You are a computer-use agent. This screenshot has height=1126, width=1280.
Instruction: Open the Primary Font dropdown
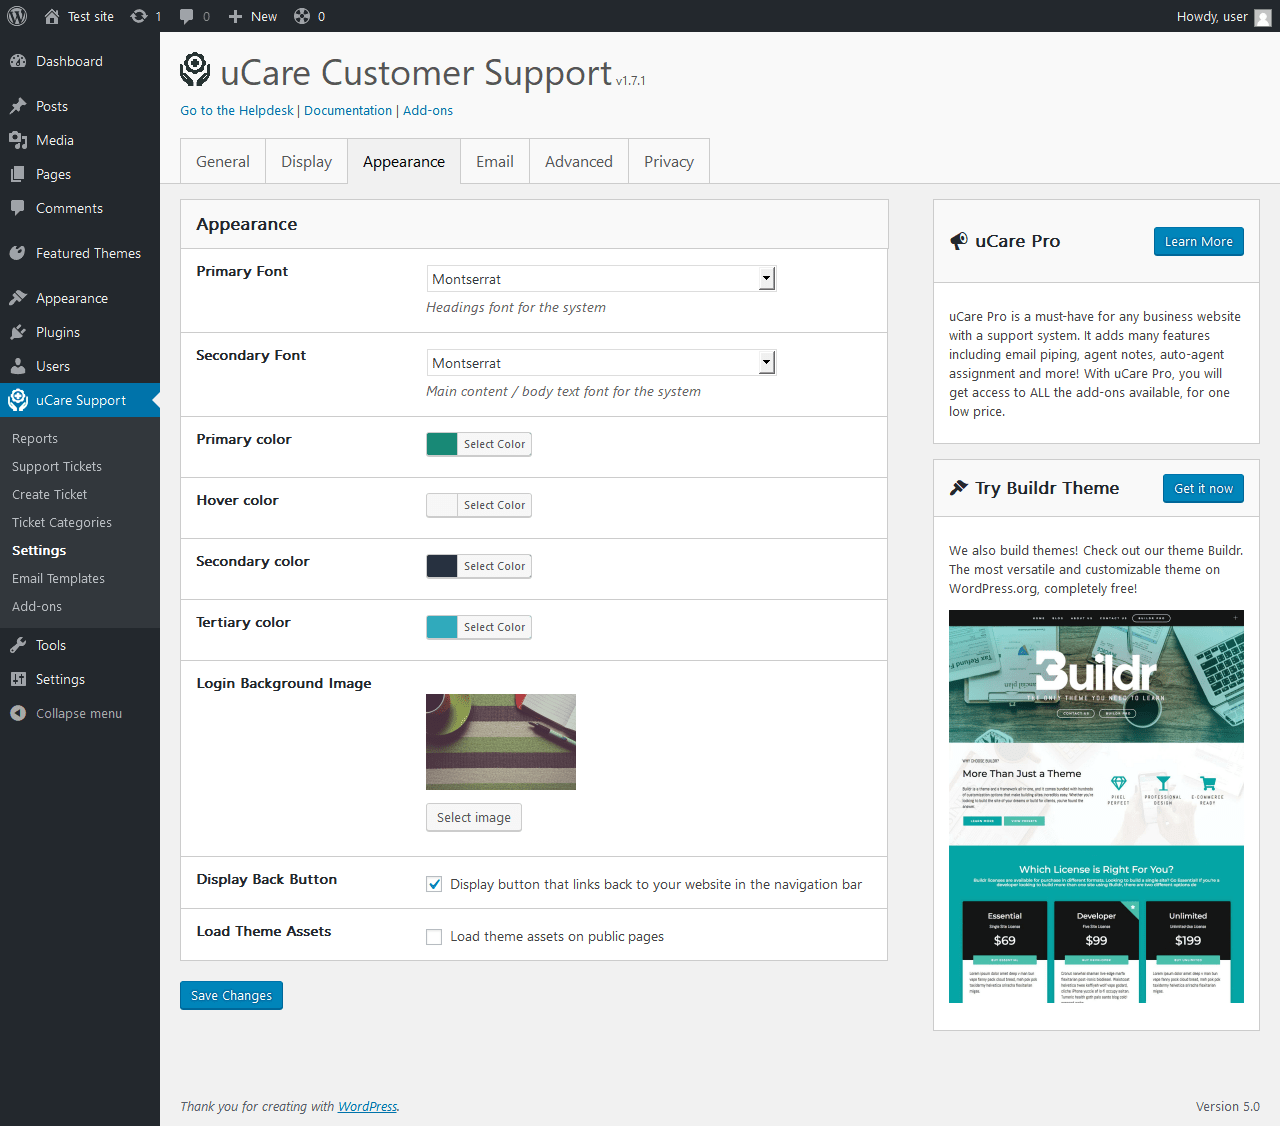pyautogui.click(x=601, y=279)
